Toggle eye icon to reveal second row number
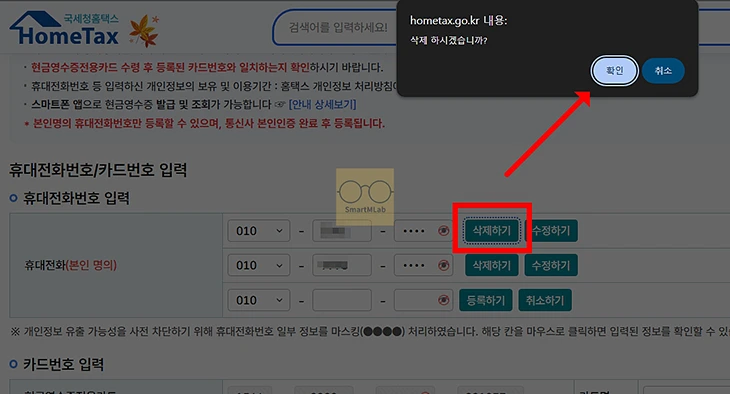 click(444, 265)
